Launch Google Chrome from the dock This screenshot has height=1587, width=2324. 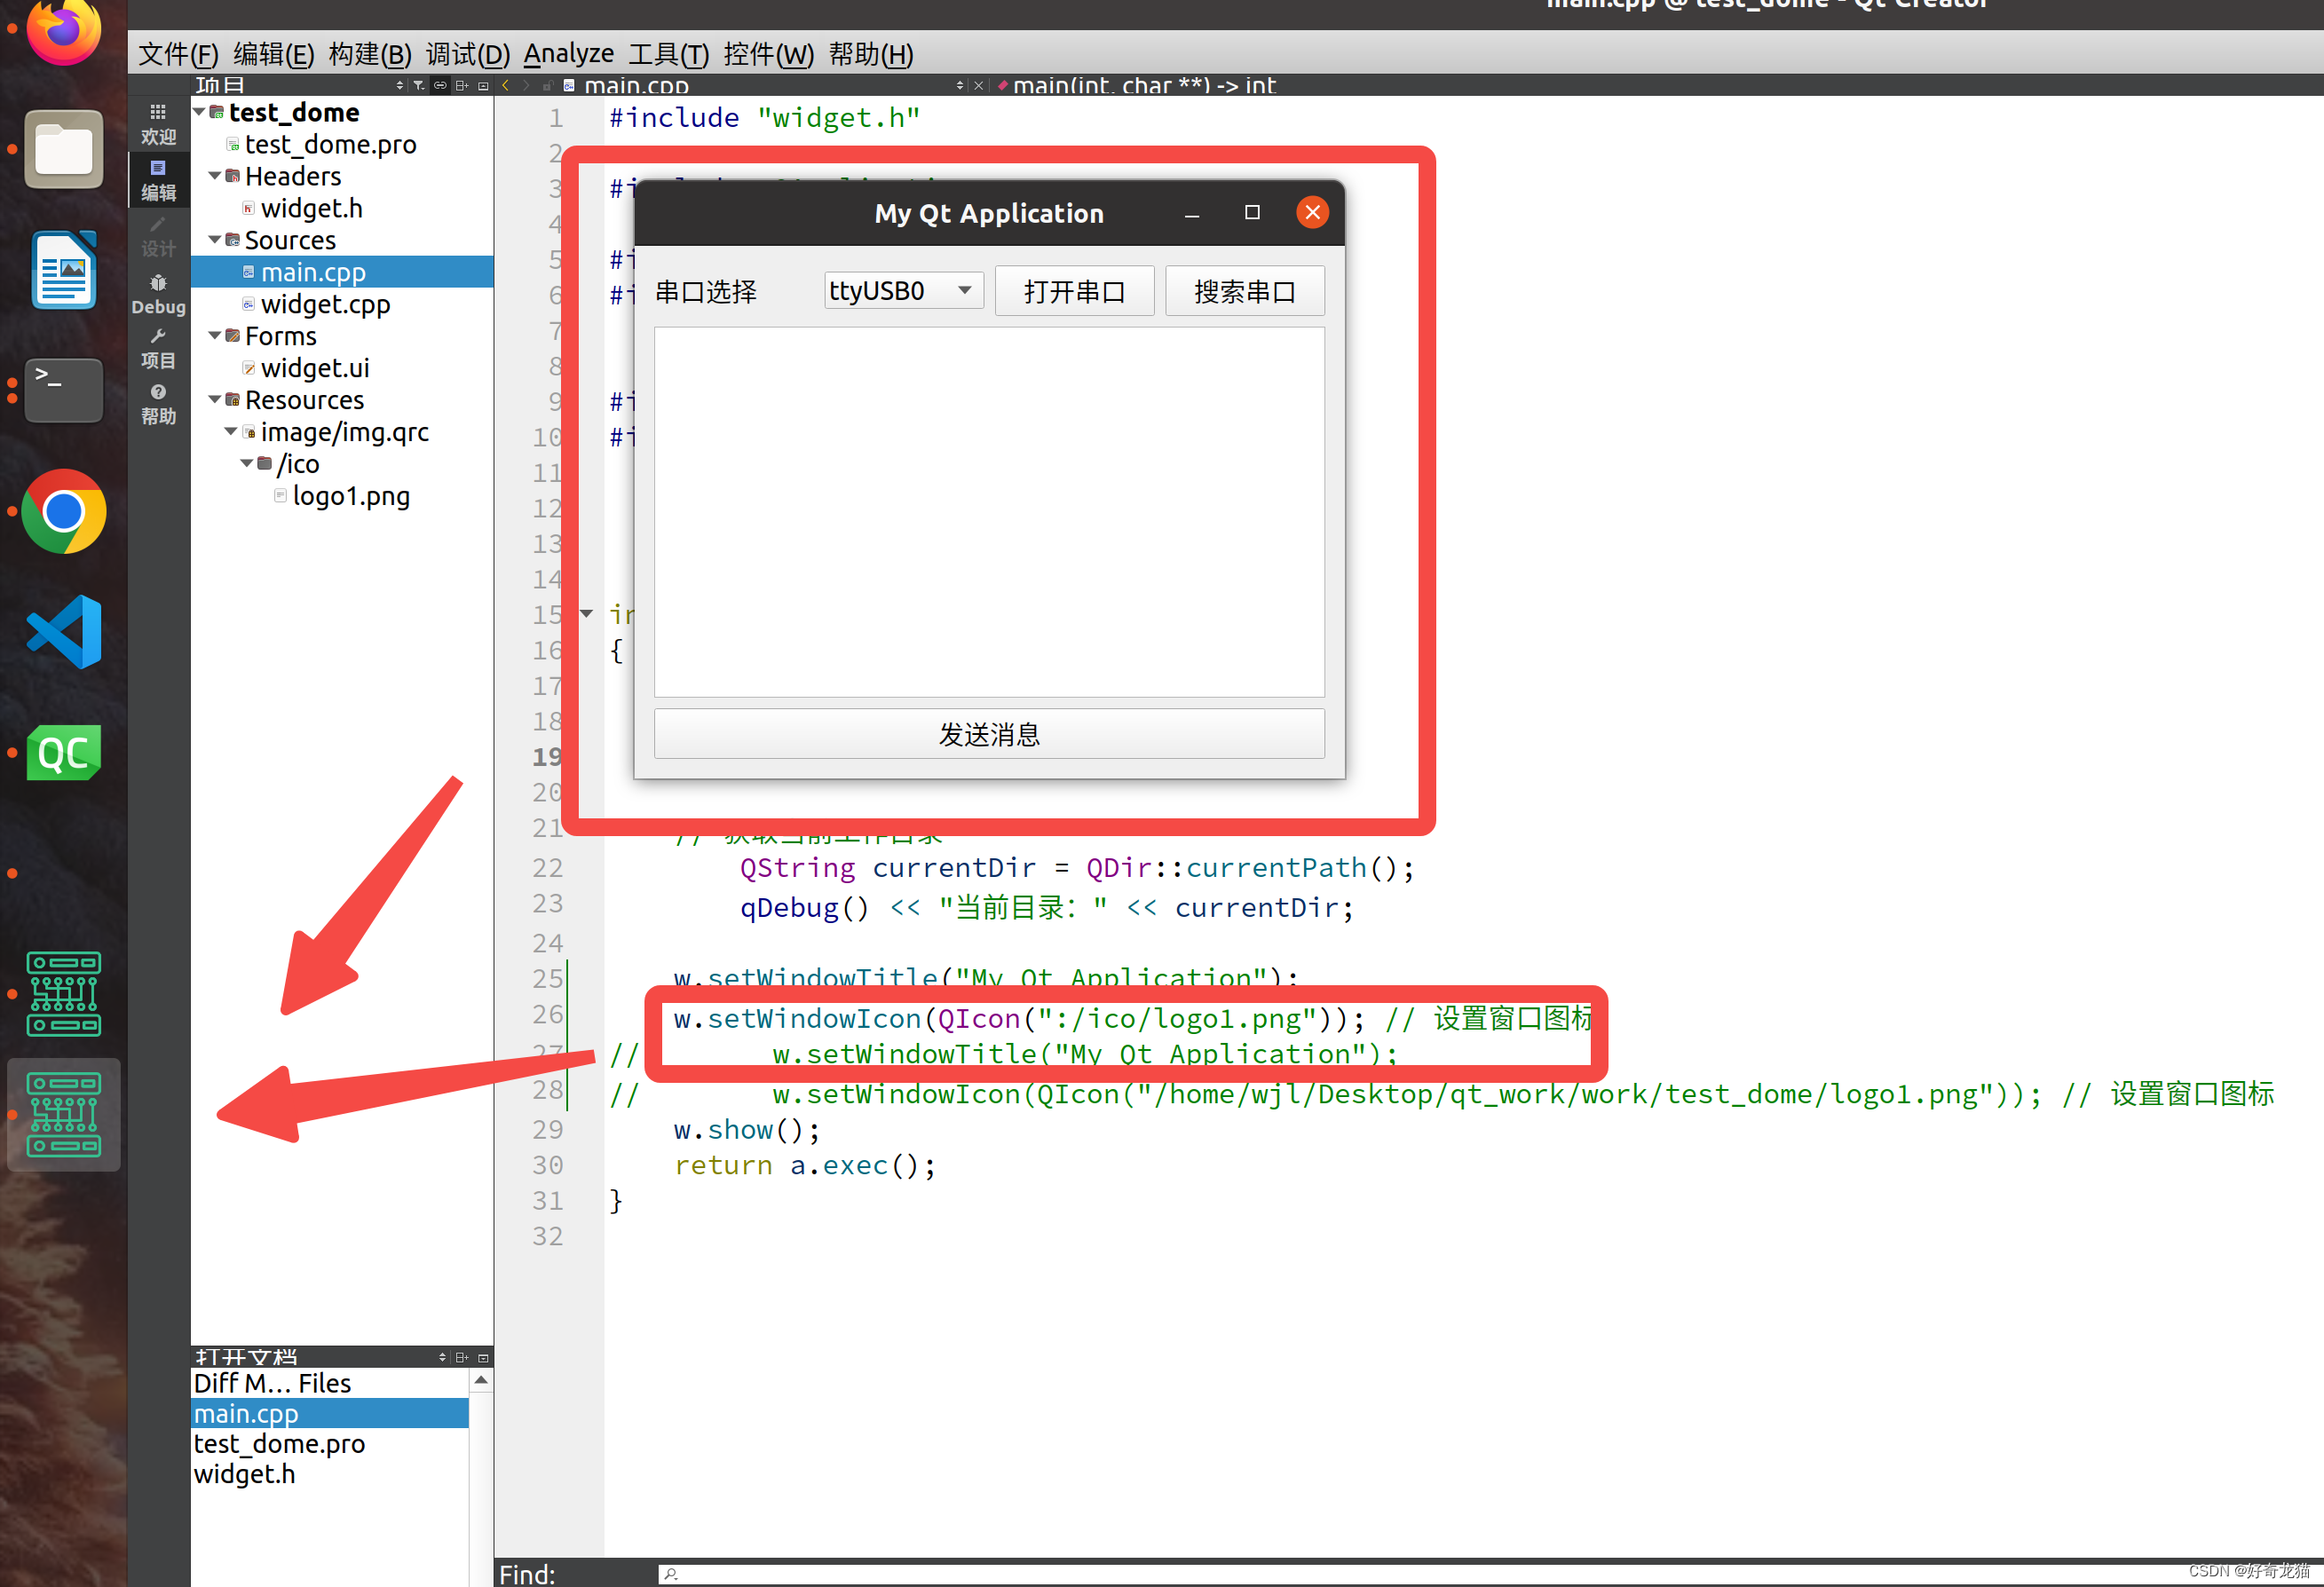(63, 511)
